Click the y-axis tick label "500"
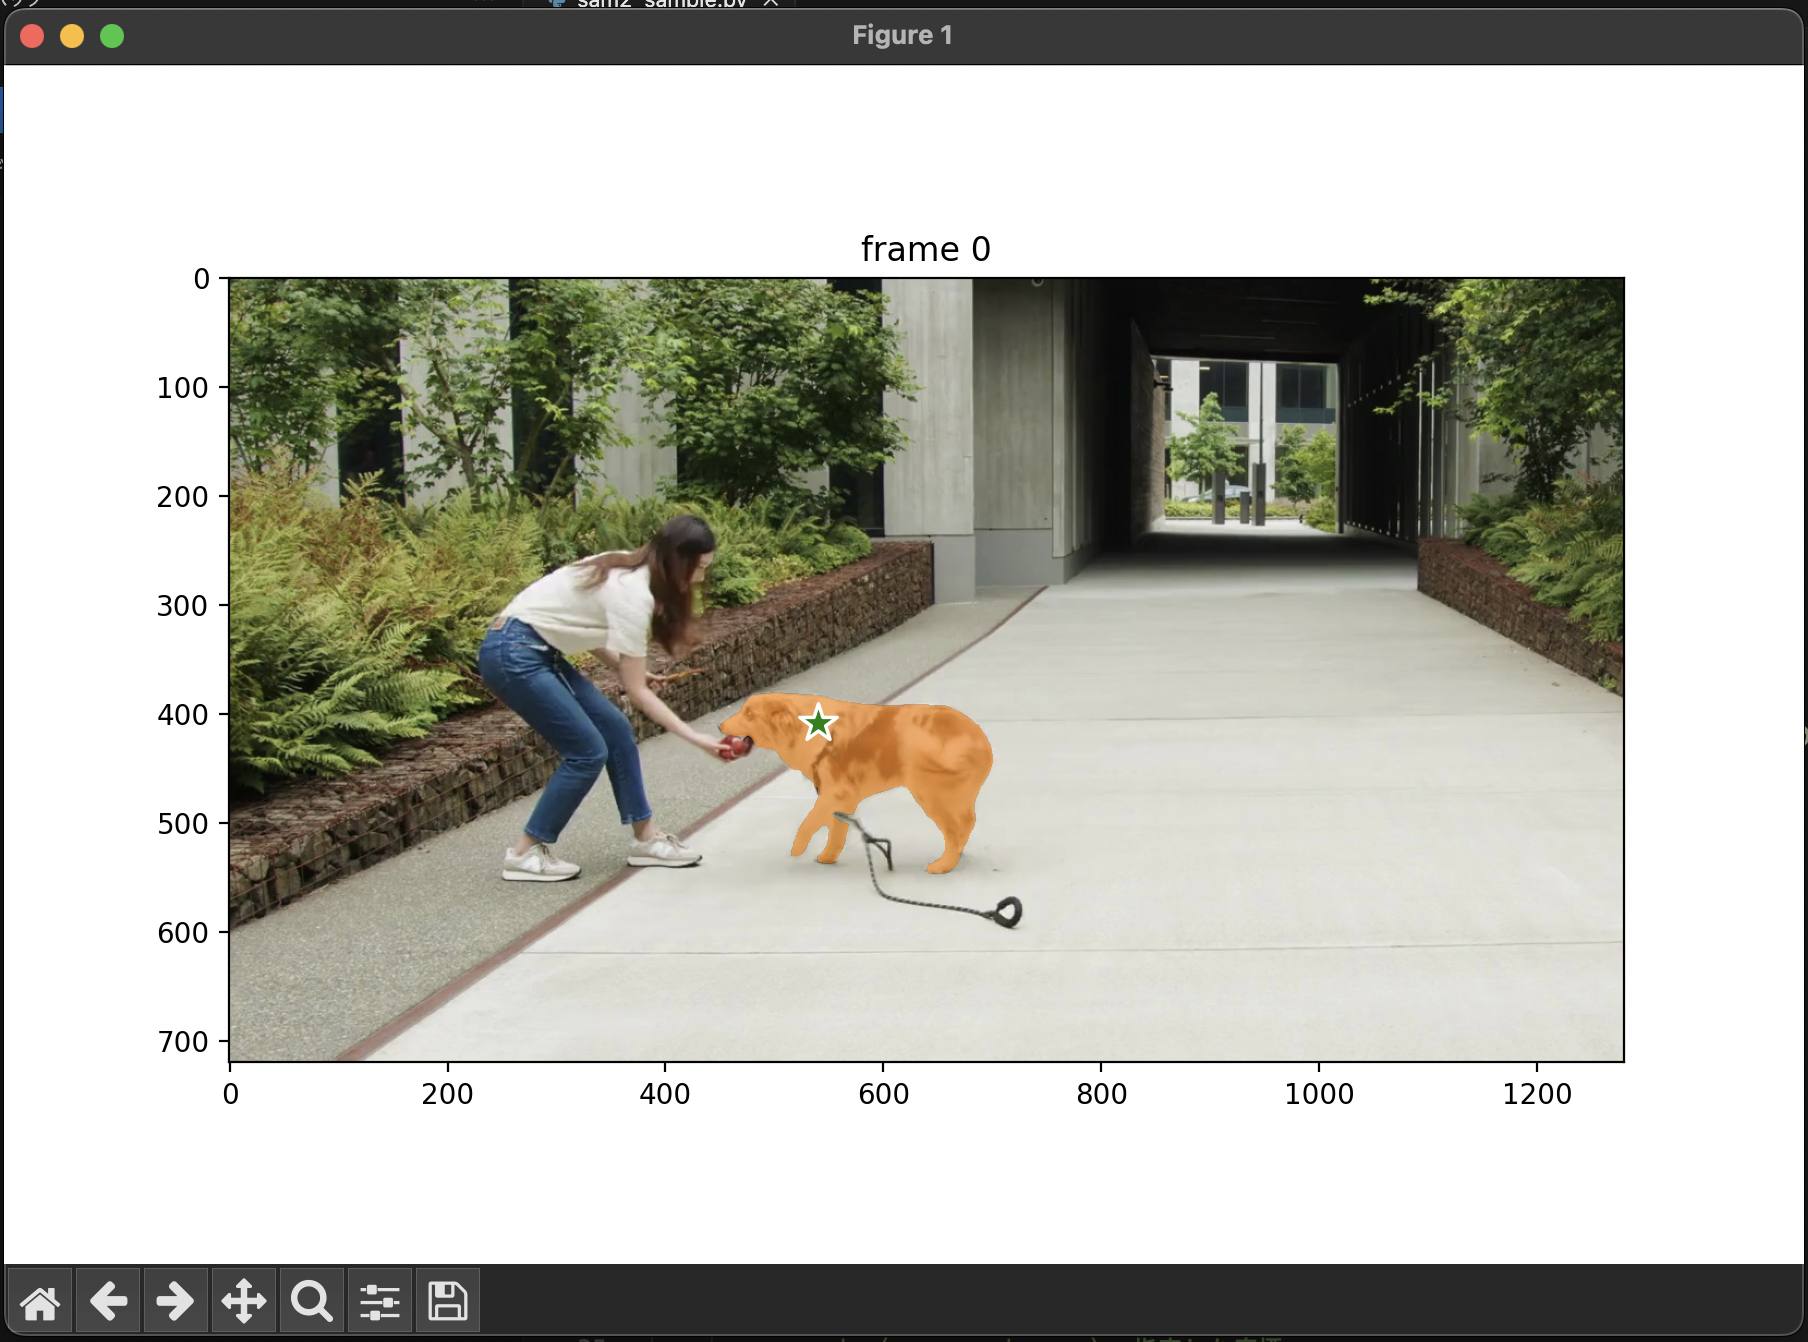The height and width of the screenshot is (1342, 1808). click(x=182, y=824)
